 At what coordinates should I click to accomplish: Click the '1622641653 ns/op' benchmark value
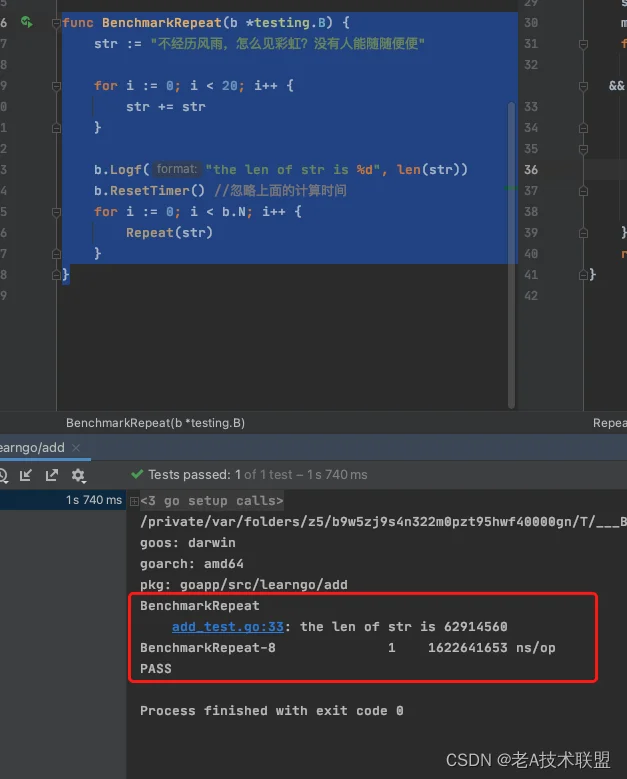pyautogui.click(x=492, y=648)
